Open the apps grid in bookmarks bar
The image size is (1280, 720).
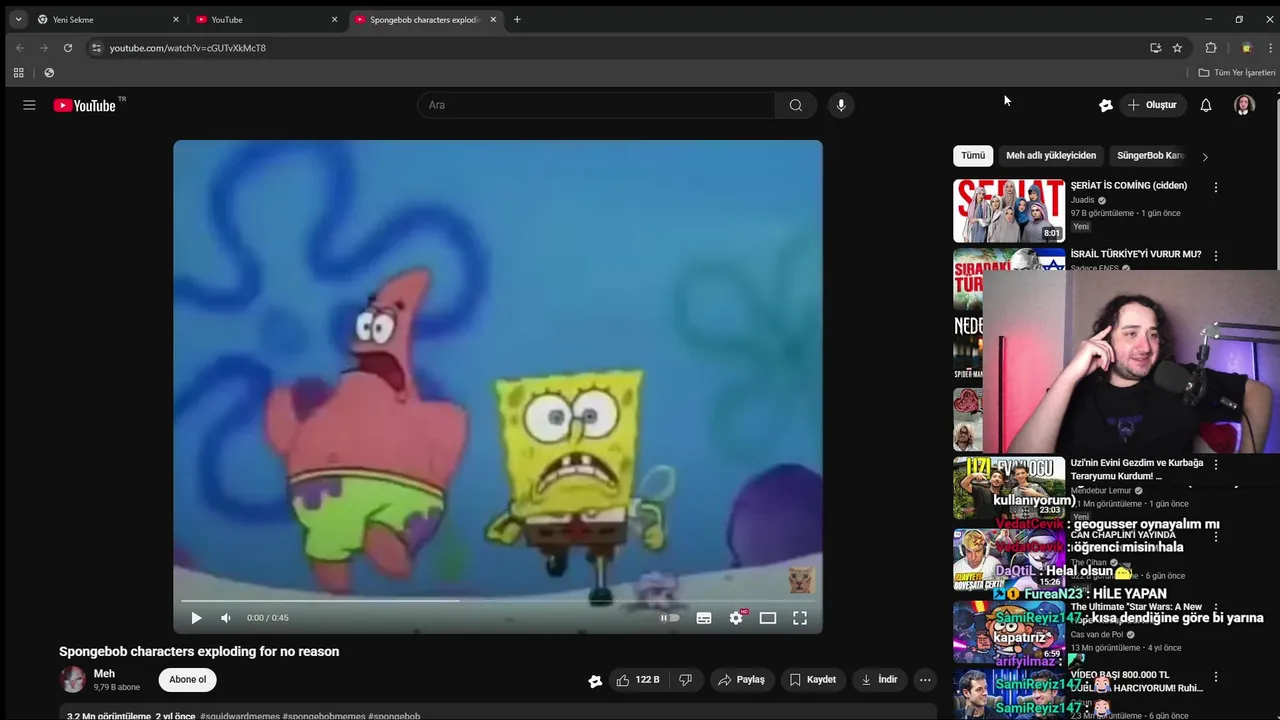(18, 73)
